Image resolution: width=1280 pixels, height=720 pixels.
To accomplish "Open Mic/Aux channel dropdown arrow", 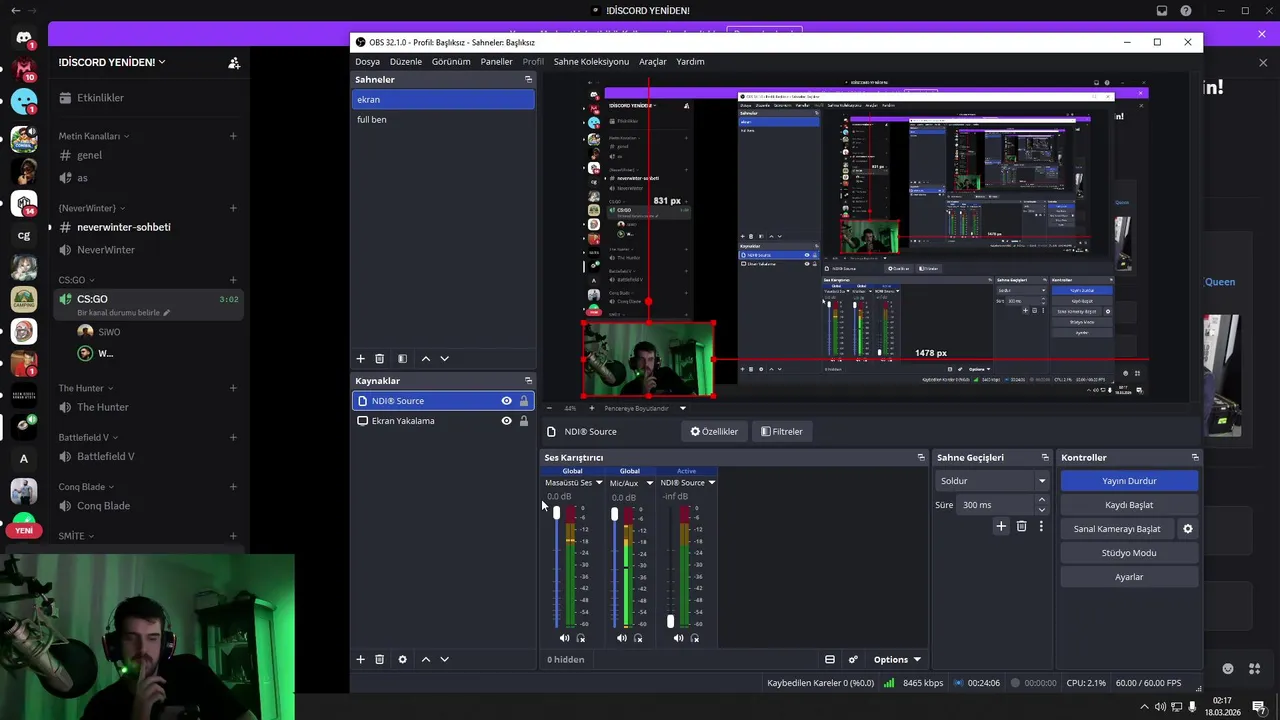I will [649, 483].
